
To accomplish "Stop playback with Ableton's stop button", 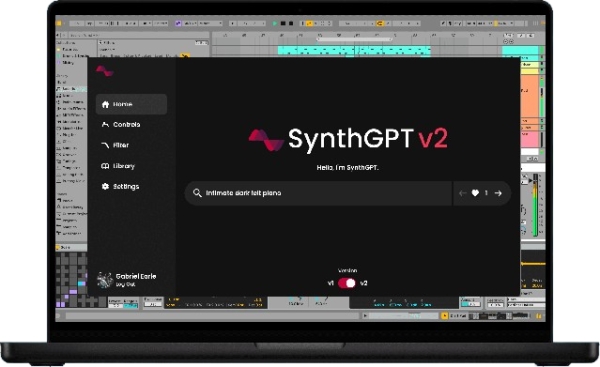I will point(283,23).
